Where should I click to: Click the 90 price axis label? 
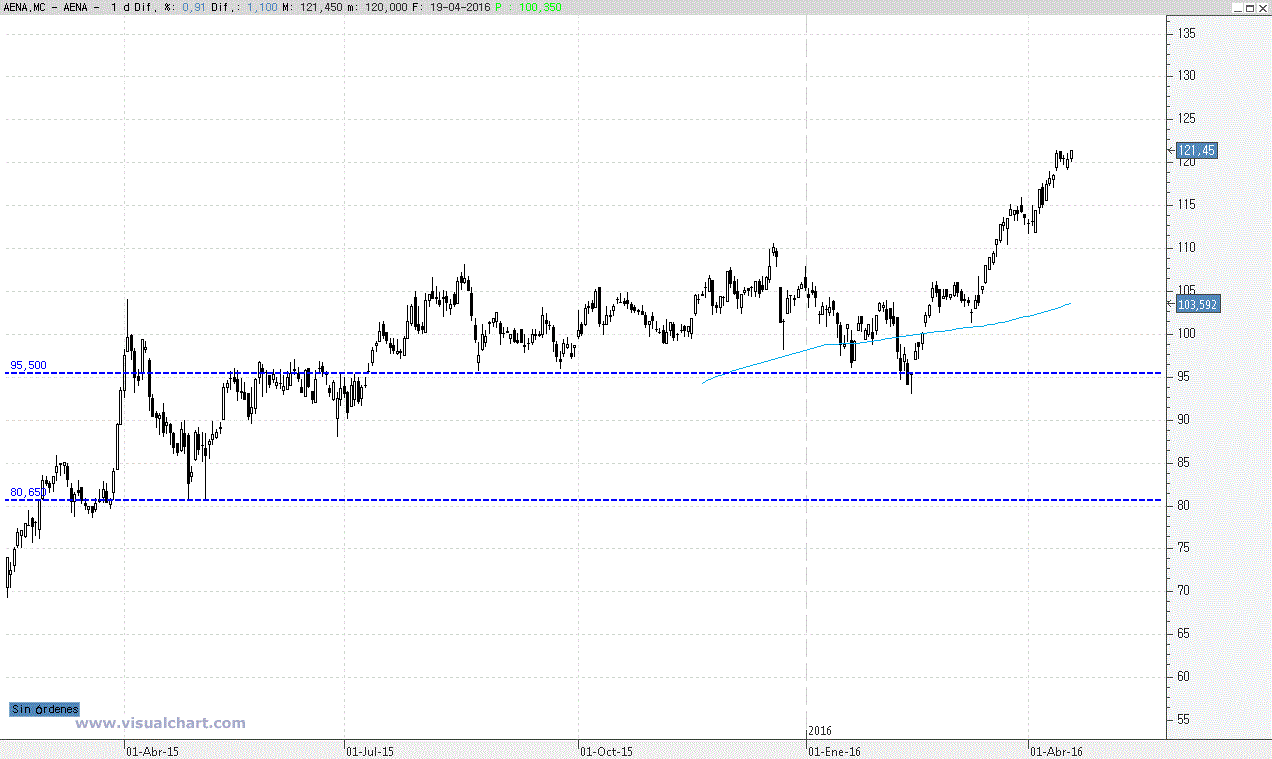tap(1184, 420)
